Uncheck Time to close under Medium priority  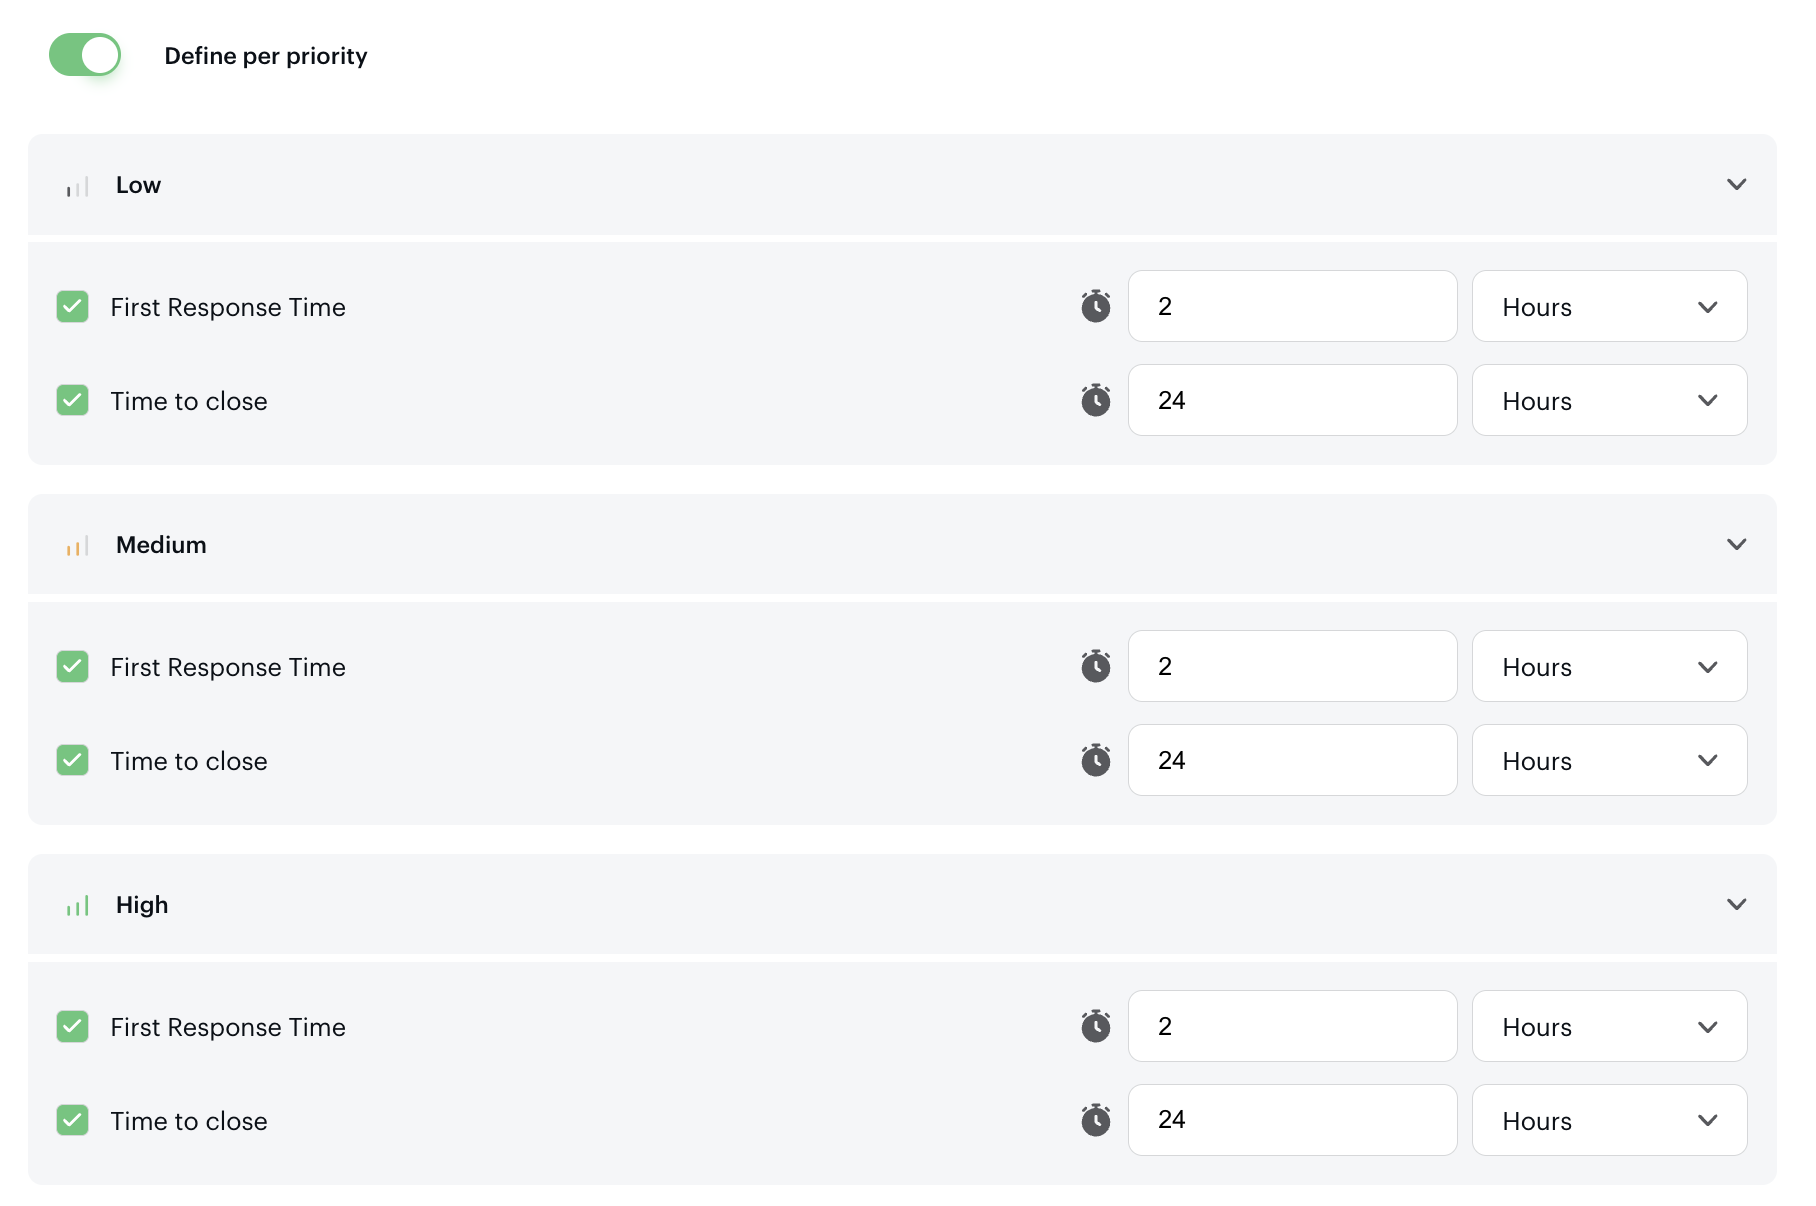pos(73,760)
